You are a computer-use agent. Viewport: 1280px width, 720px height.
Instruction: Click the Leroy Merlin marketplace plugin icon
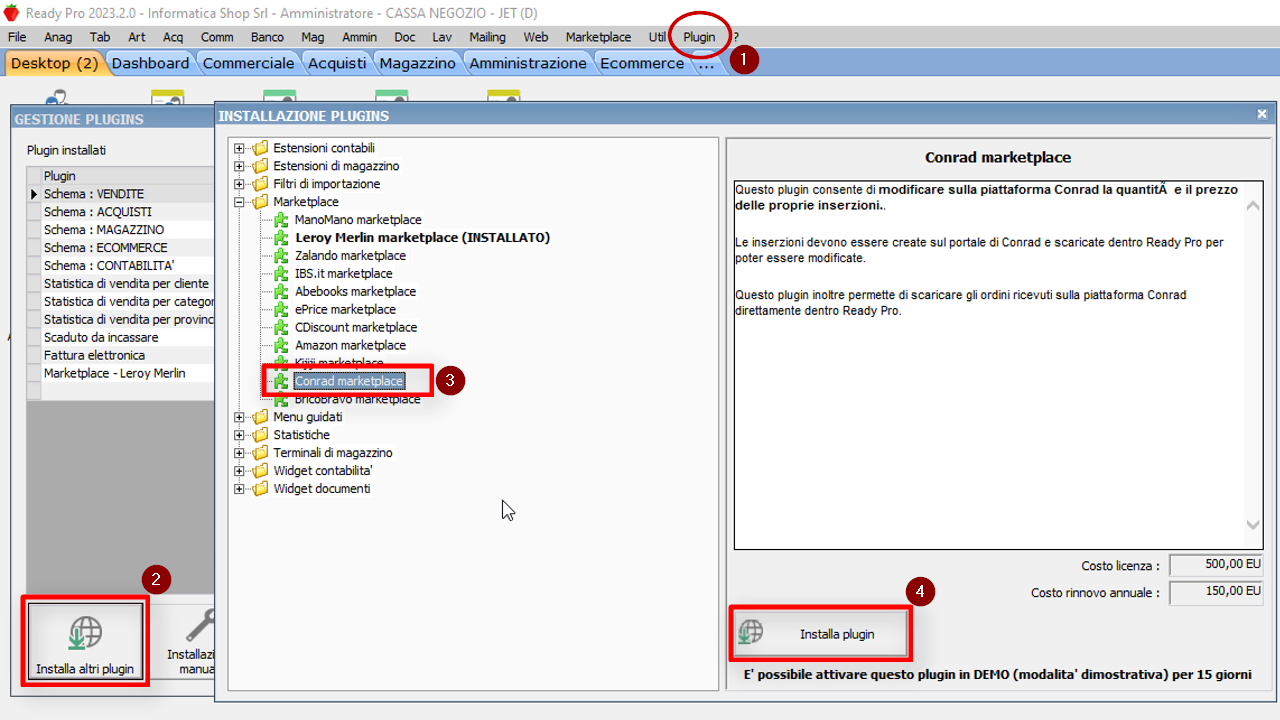tap(282, 238)
